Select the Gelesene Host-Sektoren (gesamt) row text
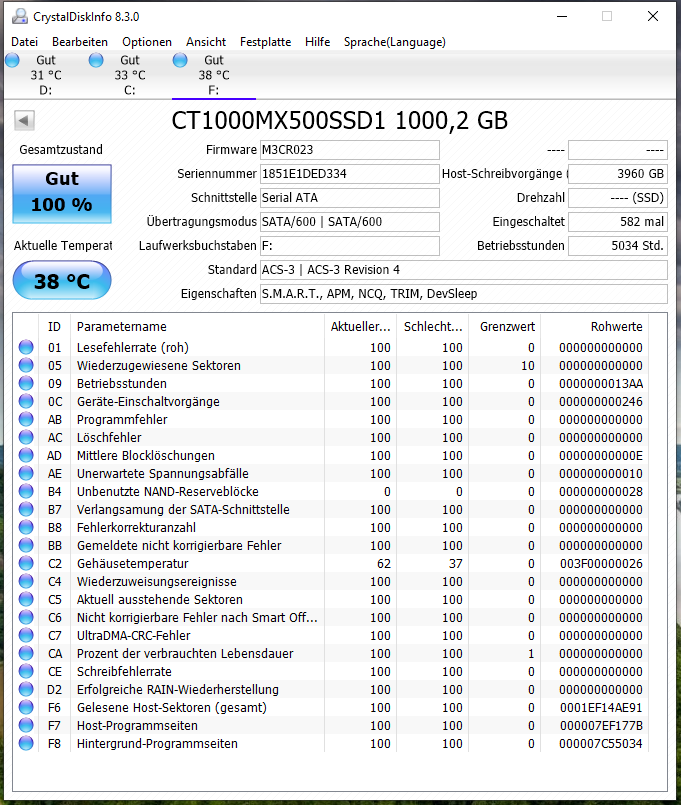This screenshot has width=681, height=805. point(172,707)
